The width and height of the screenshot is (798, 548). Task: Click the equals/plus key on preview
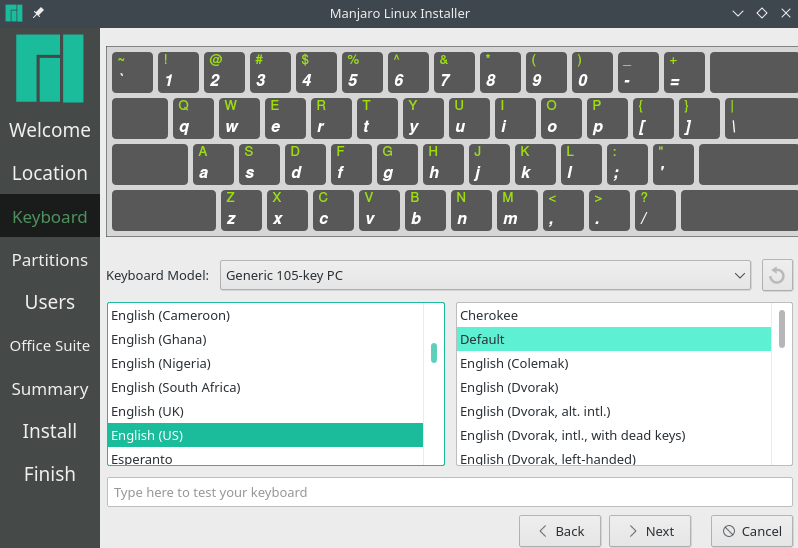pyautogui.click(x=684, y=72)
